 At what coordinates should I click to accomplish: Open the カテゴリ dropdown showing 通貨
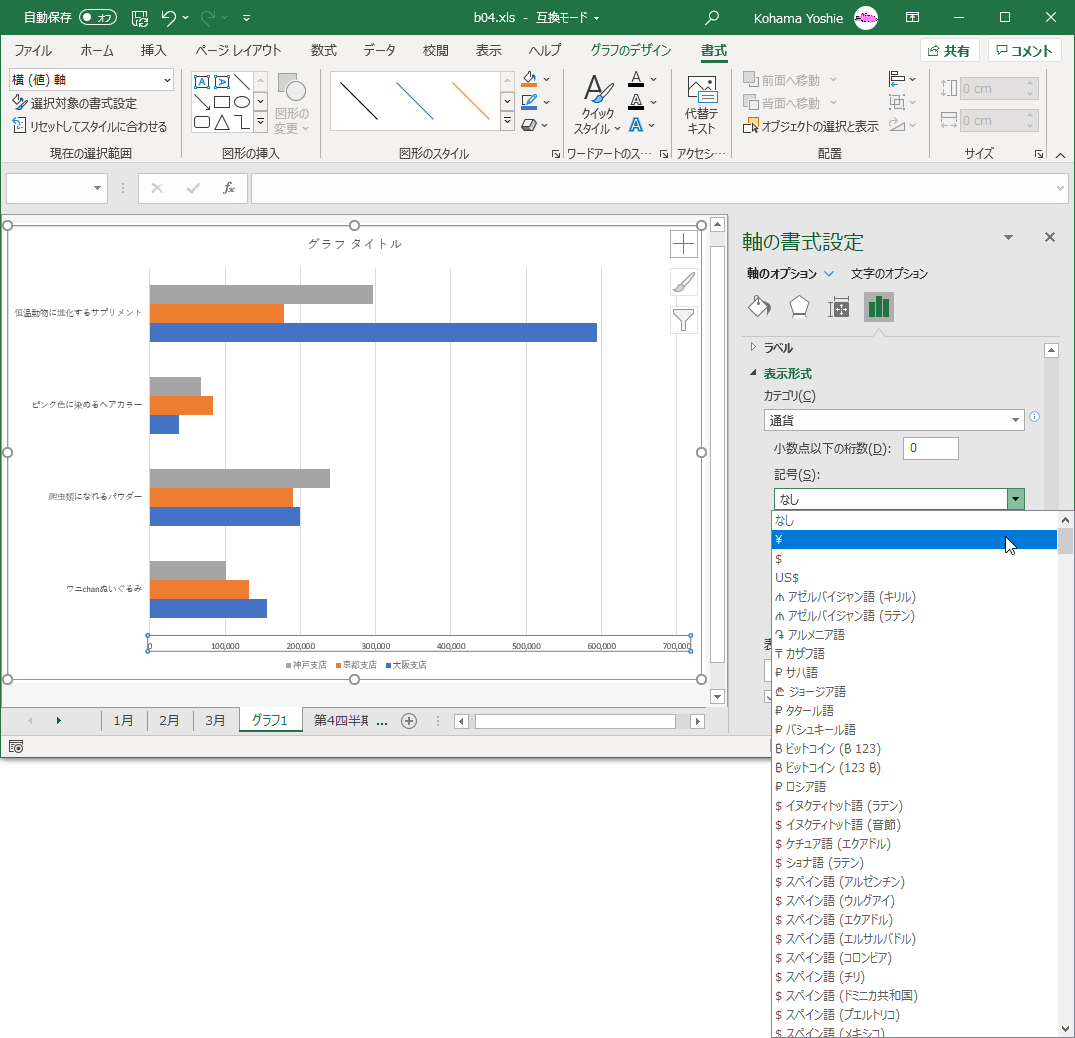(893, 421)
